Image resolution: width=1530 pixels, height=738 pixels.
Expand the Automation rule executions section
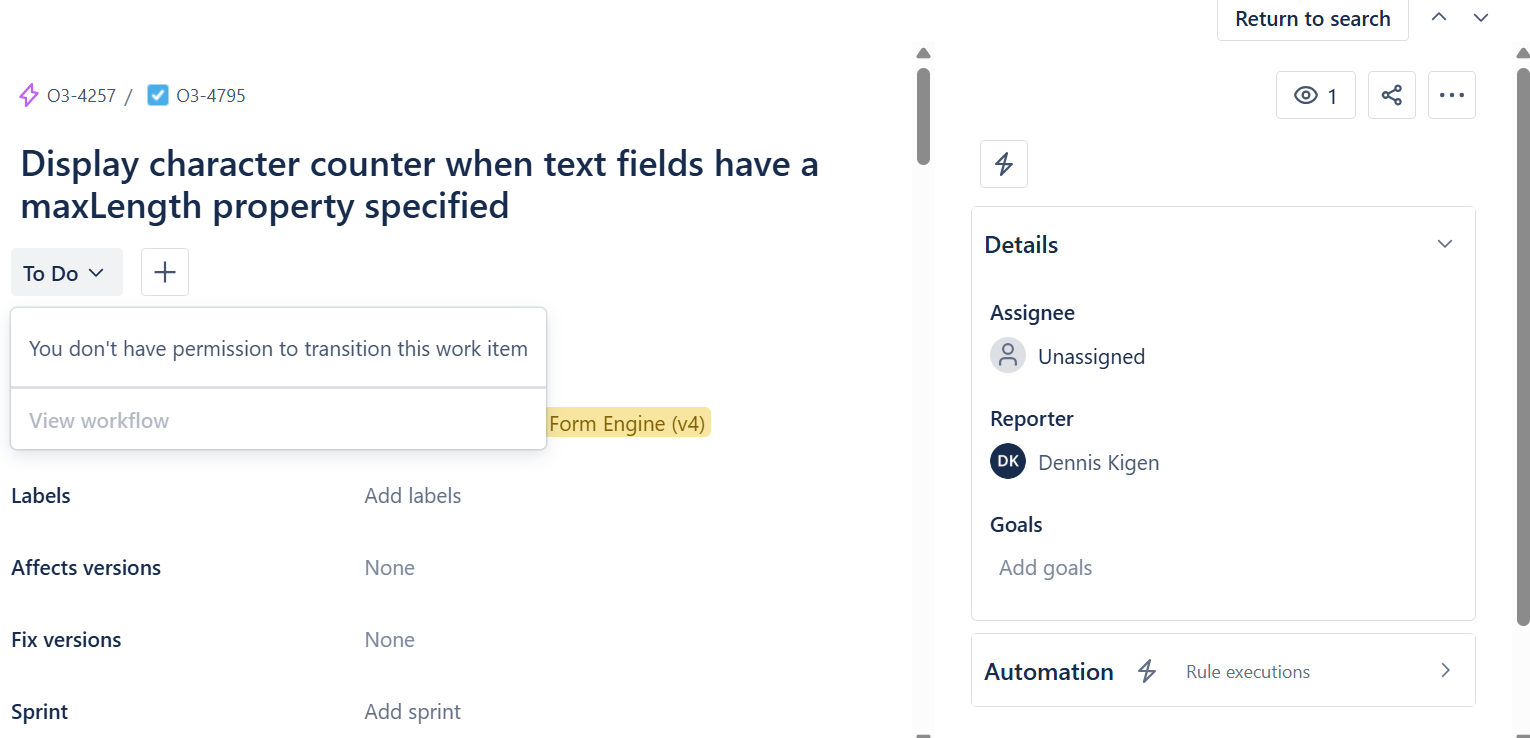coord(1223,670)
